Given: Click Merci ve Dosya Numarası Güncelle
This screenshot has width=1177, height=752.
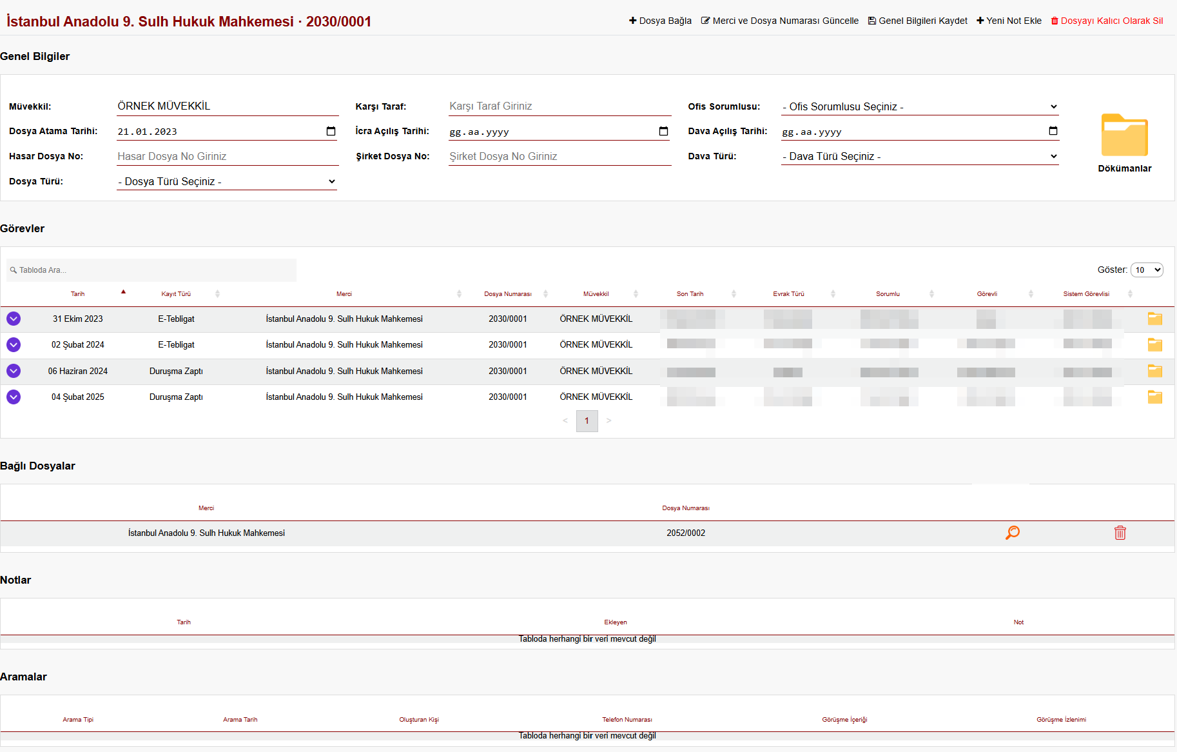Looking at the screenshot, I should (x=779, y=21).
